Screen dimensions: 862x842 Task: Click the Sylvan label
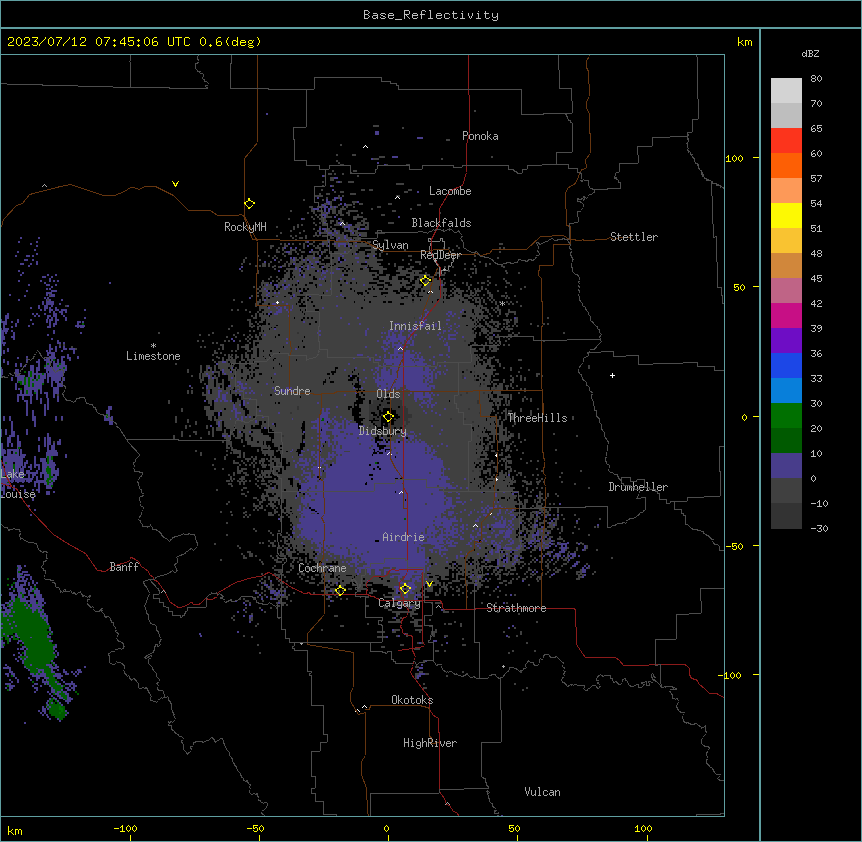(x=390, y=245)
